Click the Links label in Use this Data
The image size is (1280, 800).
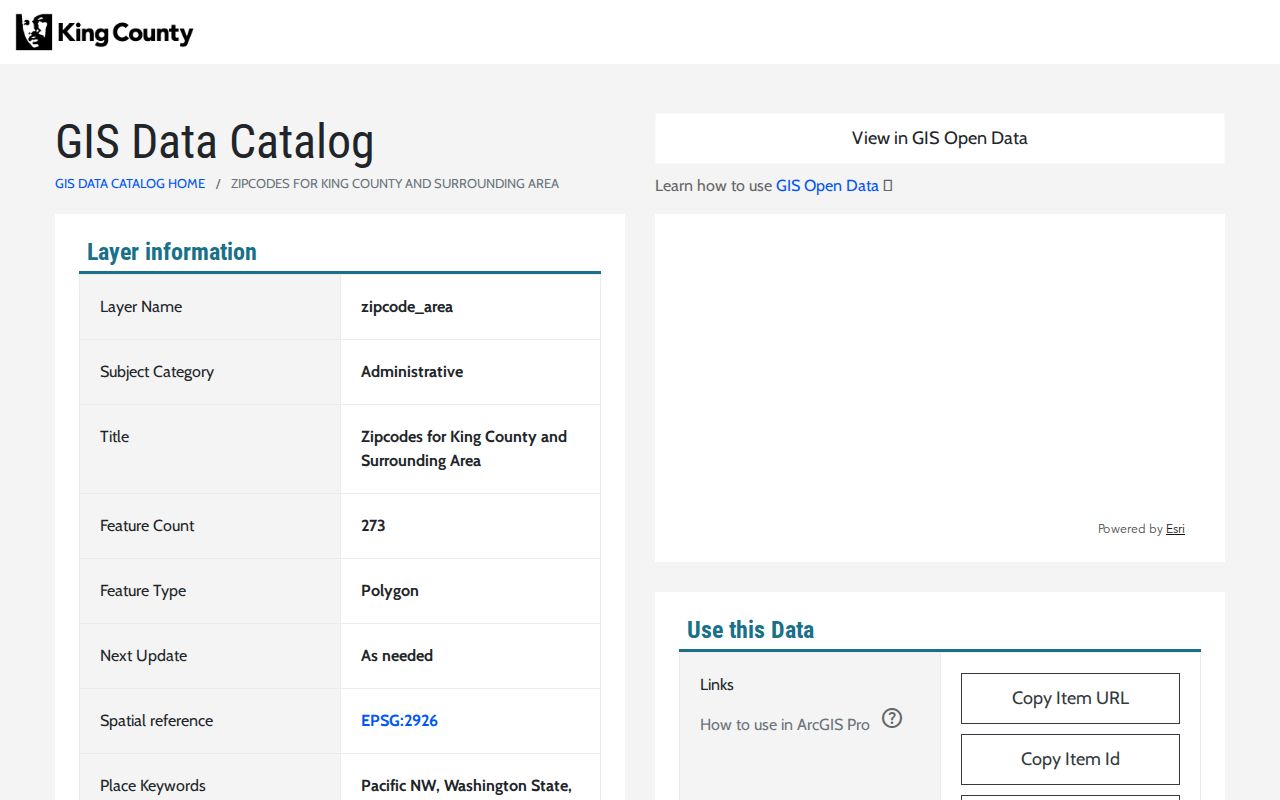(x=717, y=685)
